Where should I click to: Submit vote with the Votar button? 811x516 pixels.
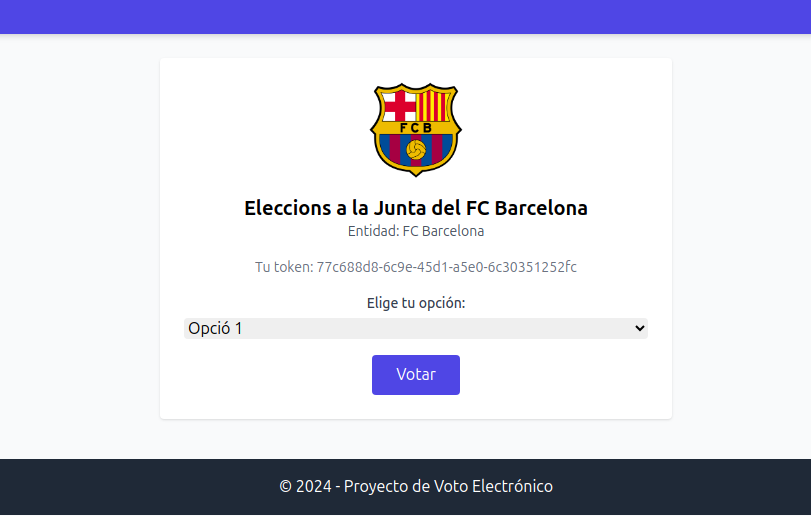[x=416, y=375]
